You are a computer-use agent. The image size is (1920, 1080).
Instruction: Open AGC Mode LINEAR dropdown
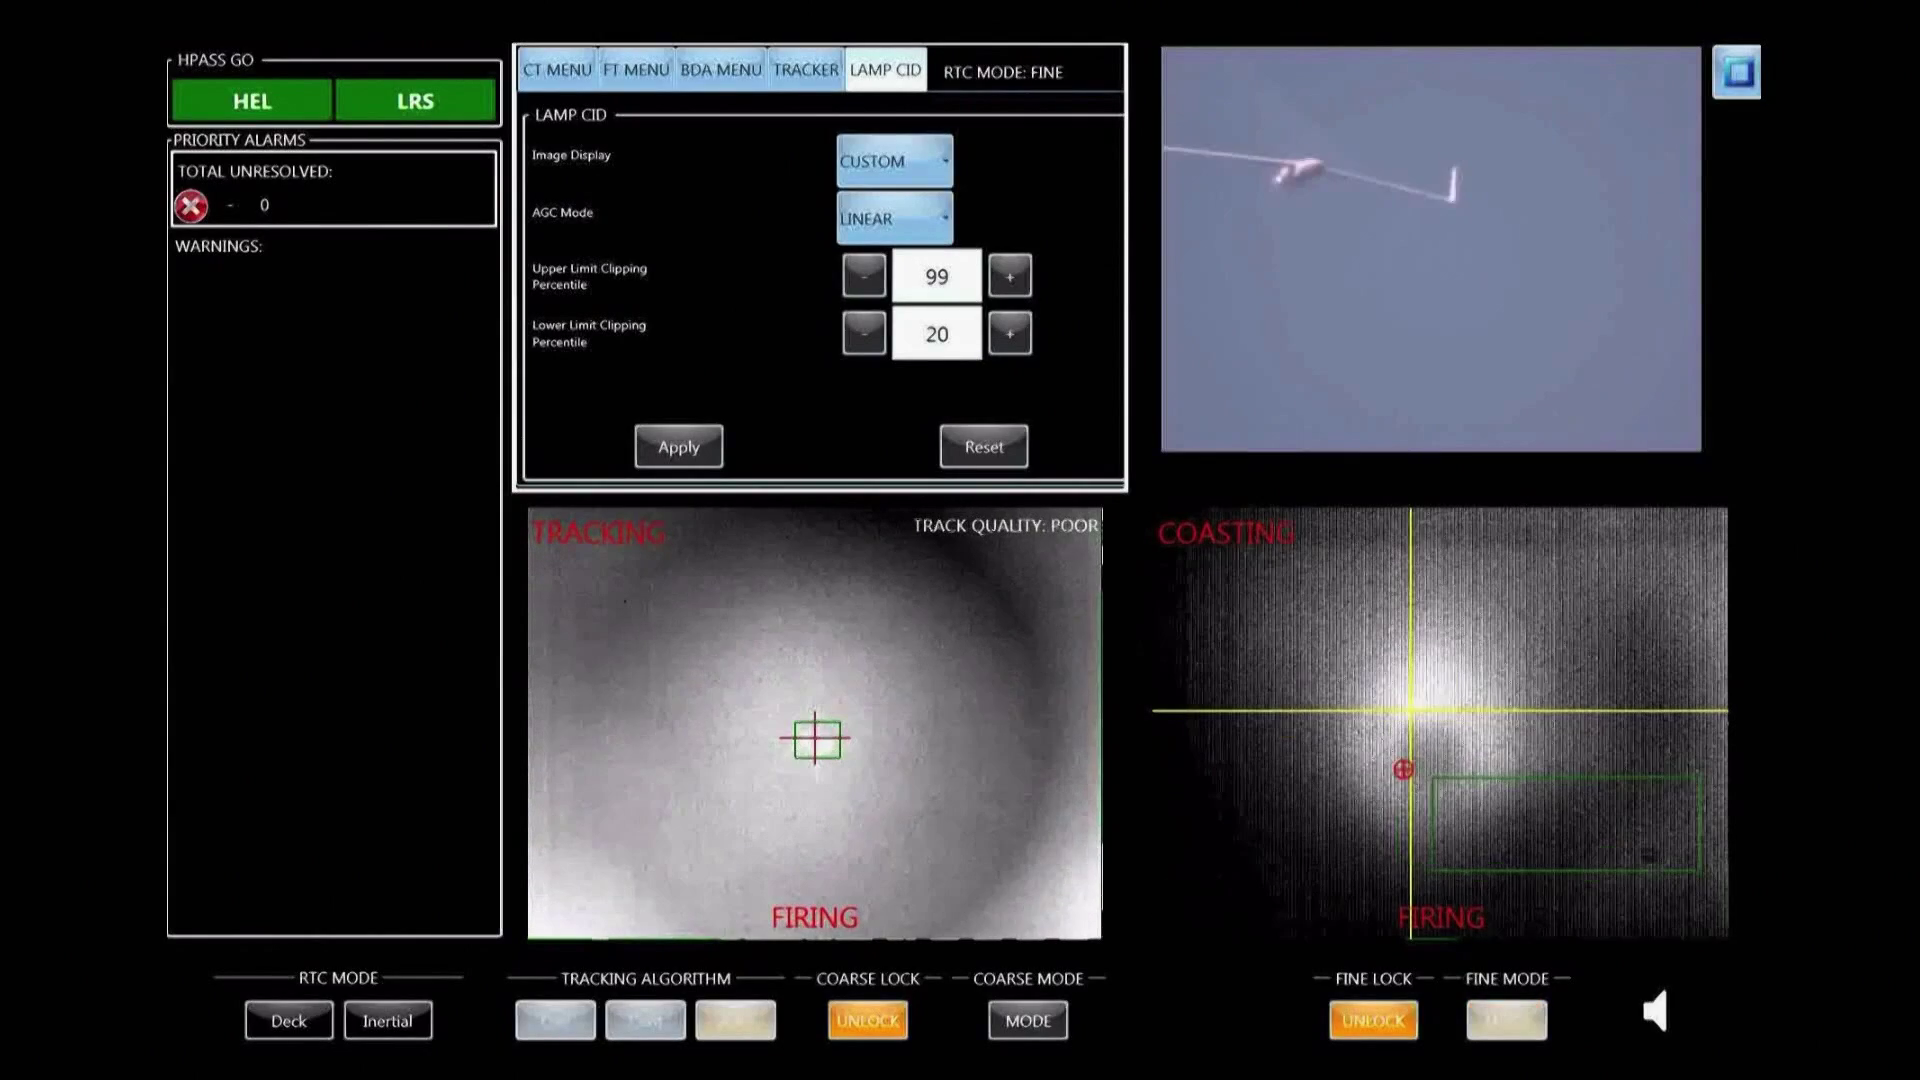pos(894,218)
